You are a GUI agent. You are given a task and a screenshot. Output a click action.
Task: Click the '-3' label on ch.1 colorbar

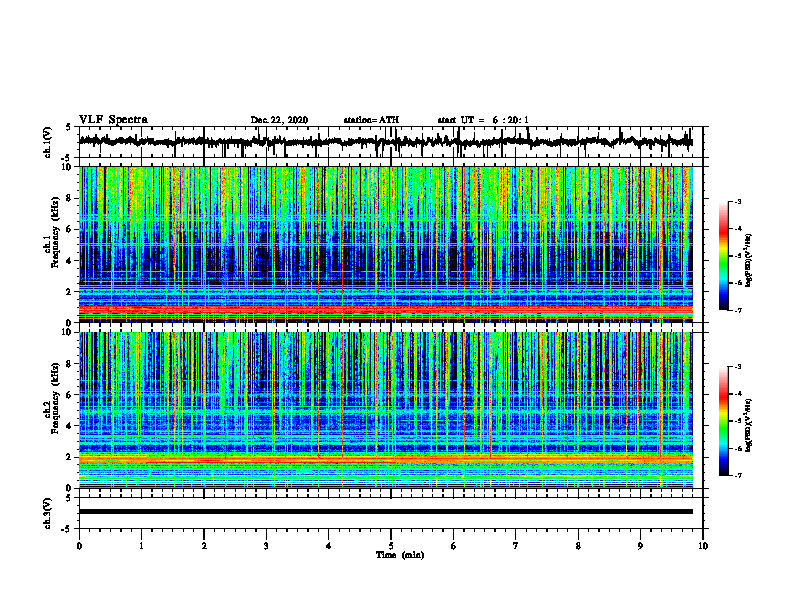coord(737,201)
